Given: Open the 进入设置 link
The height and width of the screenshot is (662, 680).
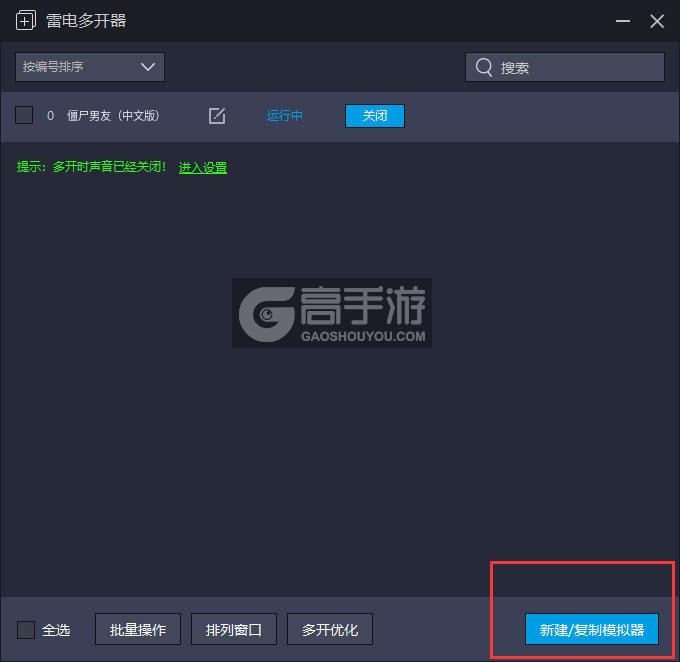Looking at the screenshot, I should pos(203,167).
